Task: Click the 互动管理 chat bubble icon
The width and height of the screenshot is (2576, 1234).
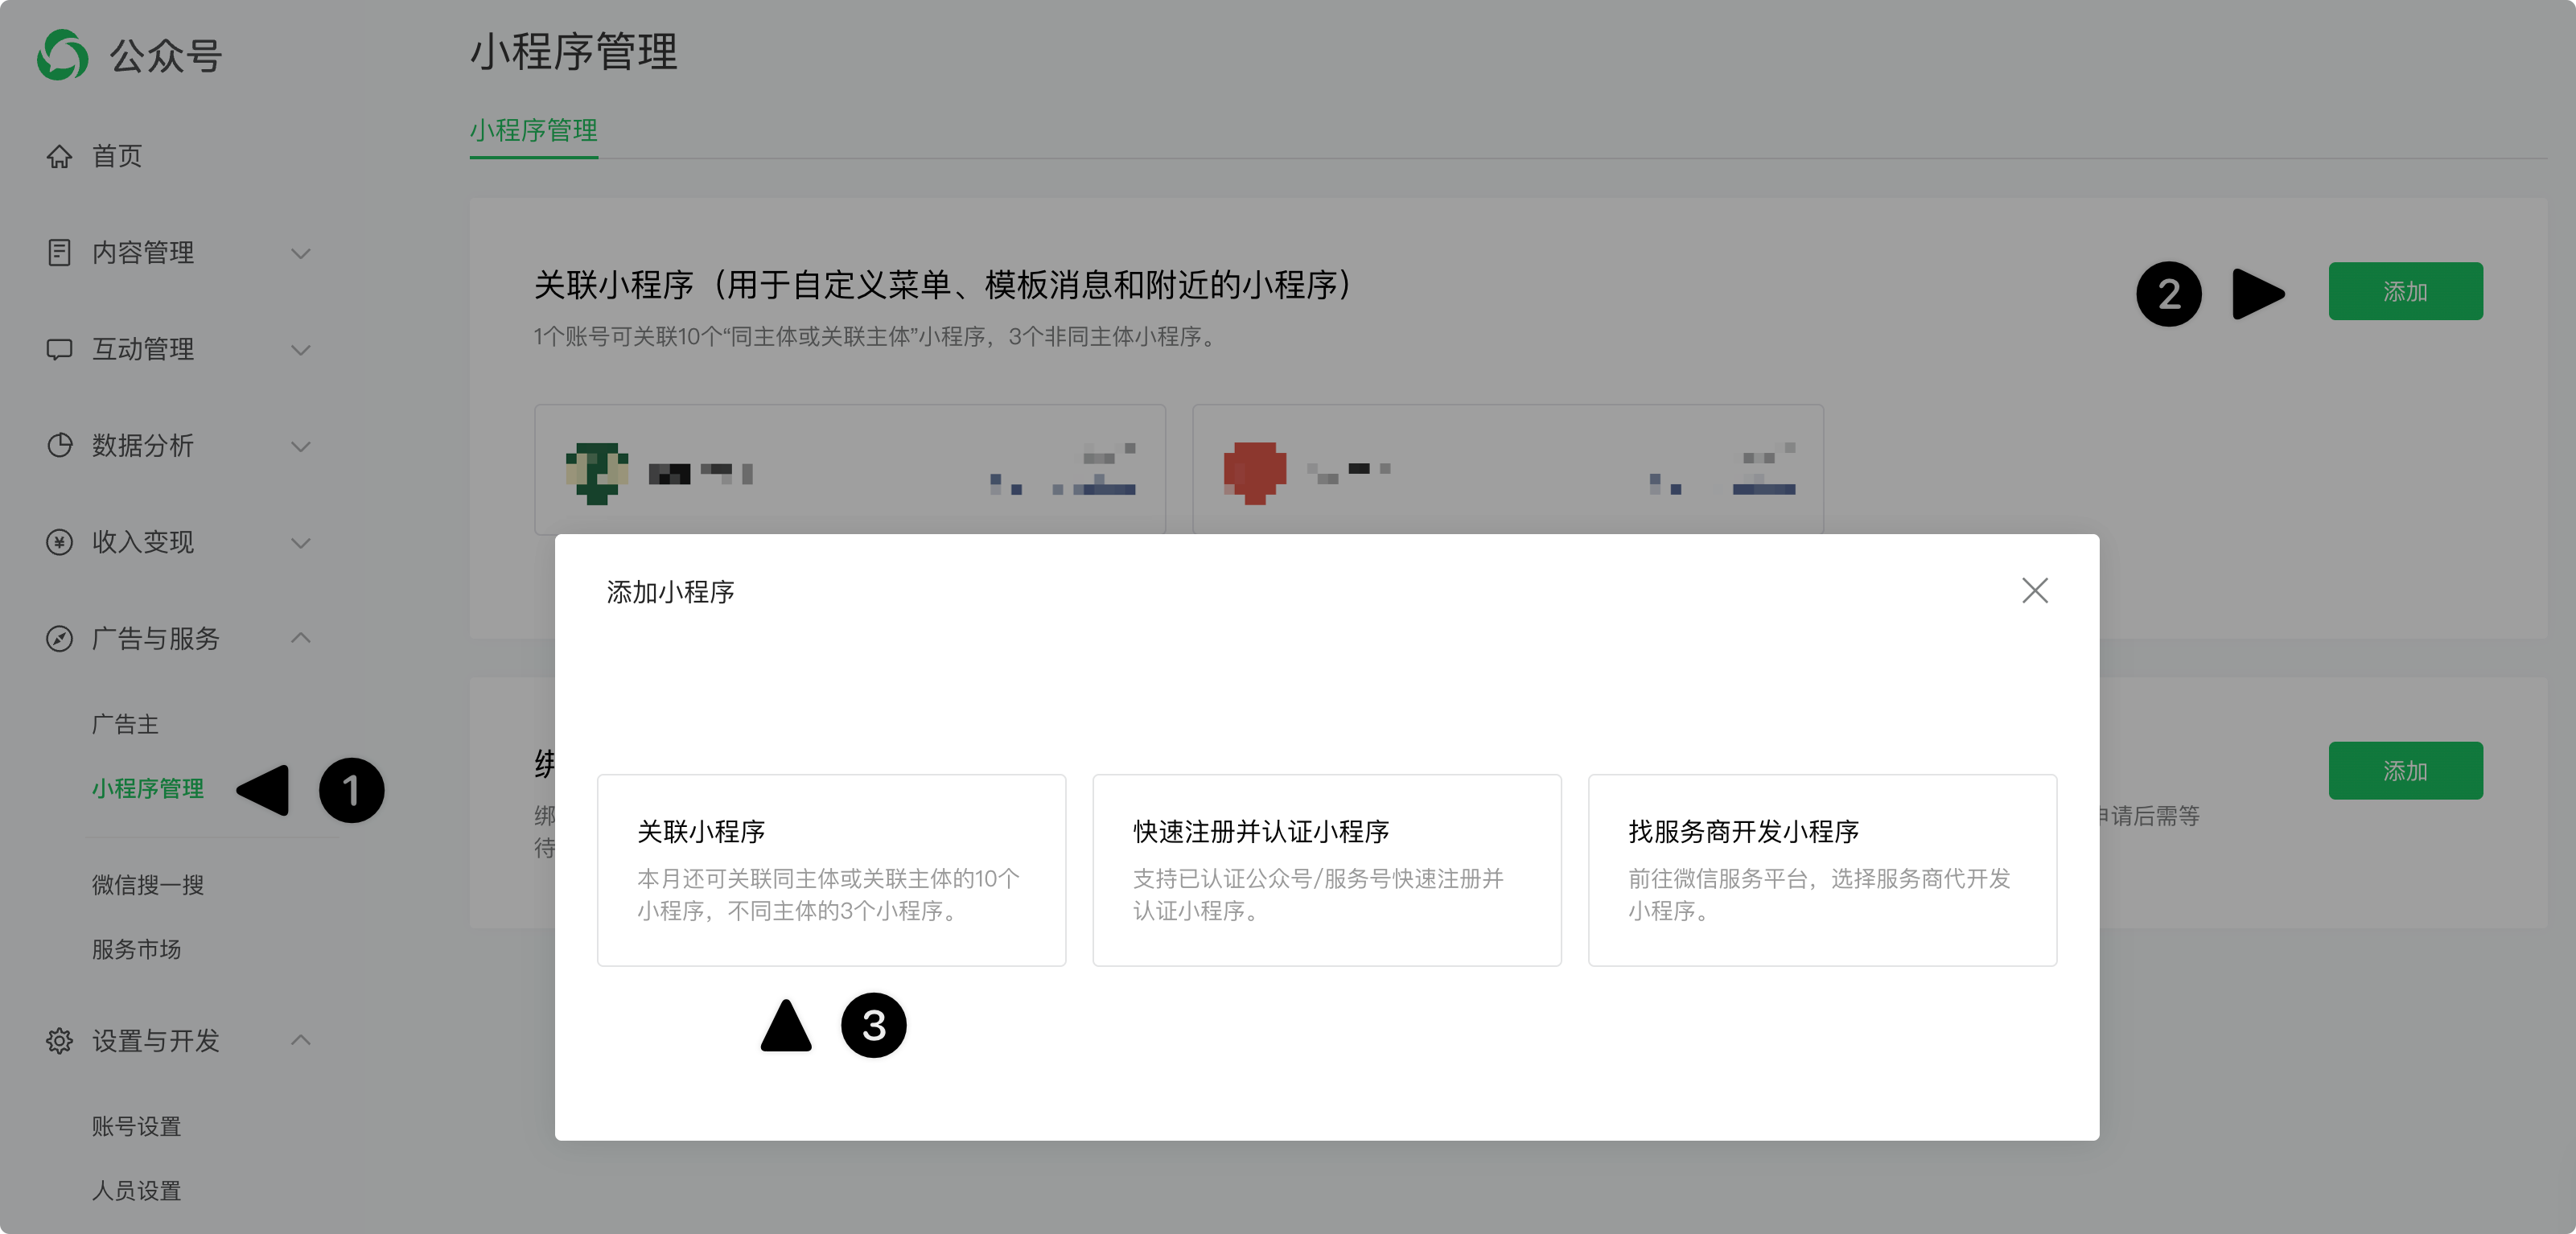Action: click(x=59, y=349)
